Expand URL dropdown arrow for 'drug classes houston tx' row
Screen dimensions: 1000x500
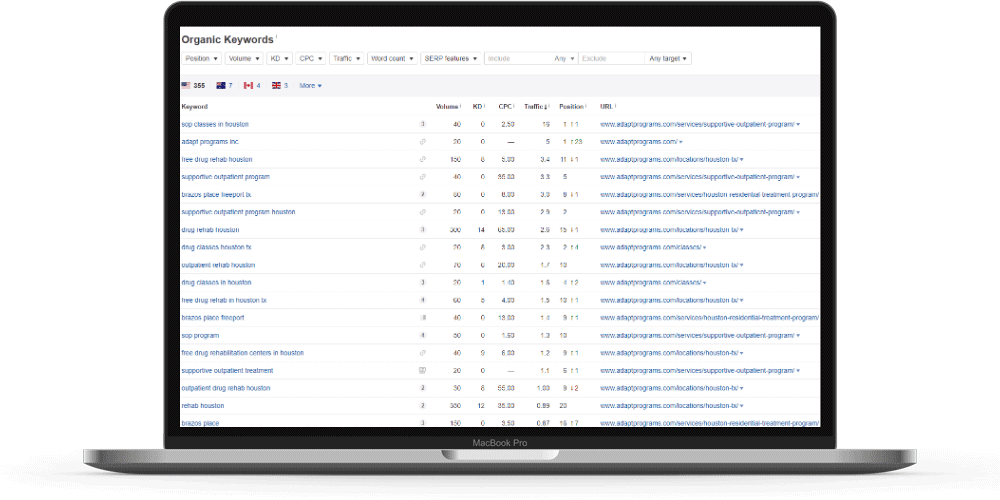(x=704, y=247)
